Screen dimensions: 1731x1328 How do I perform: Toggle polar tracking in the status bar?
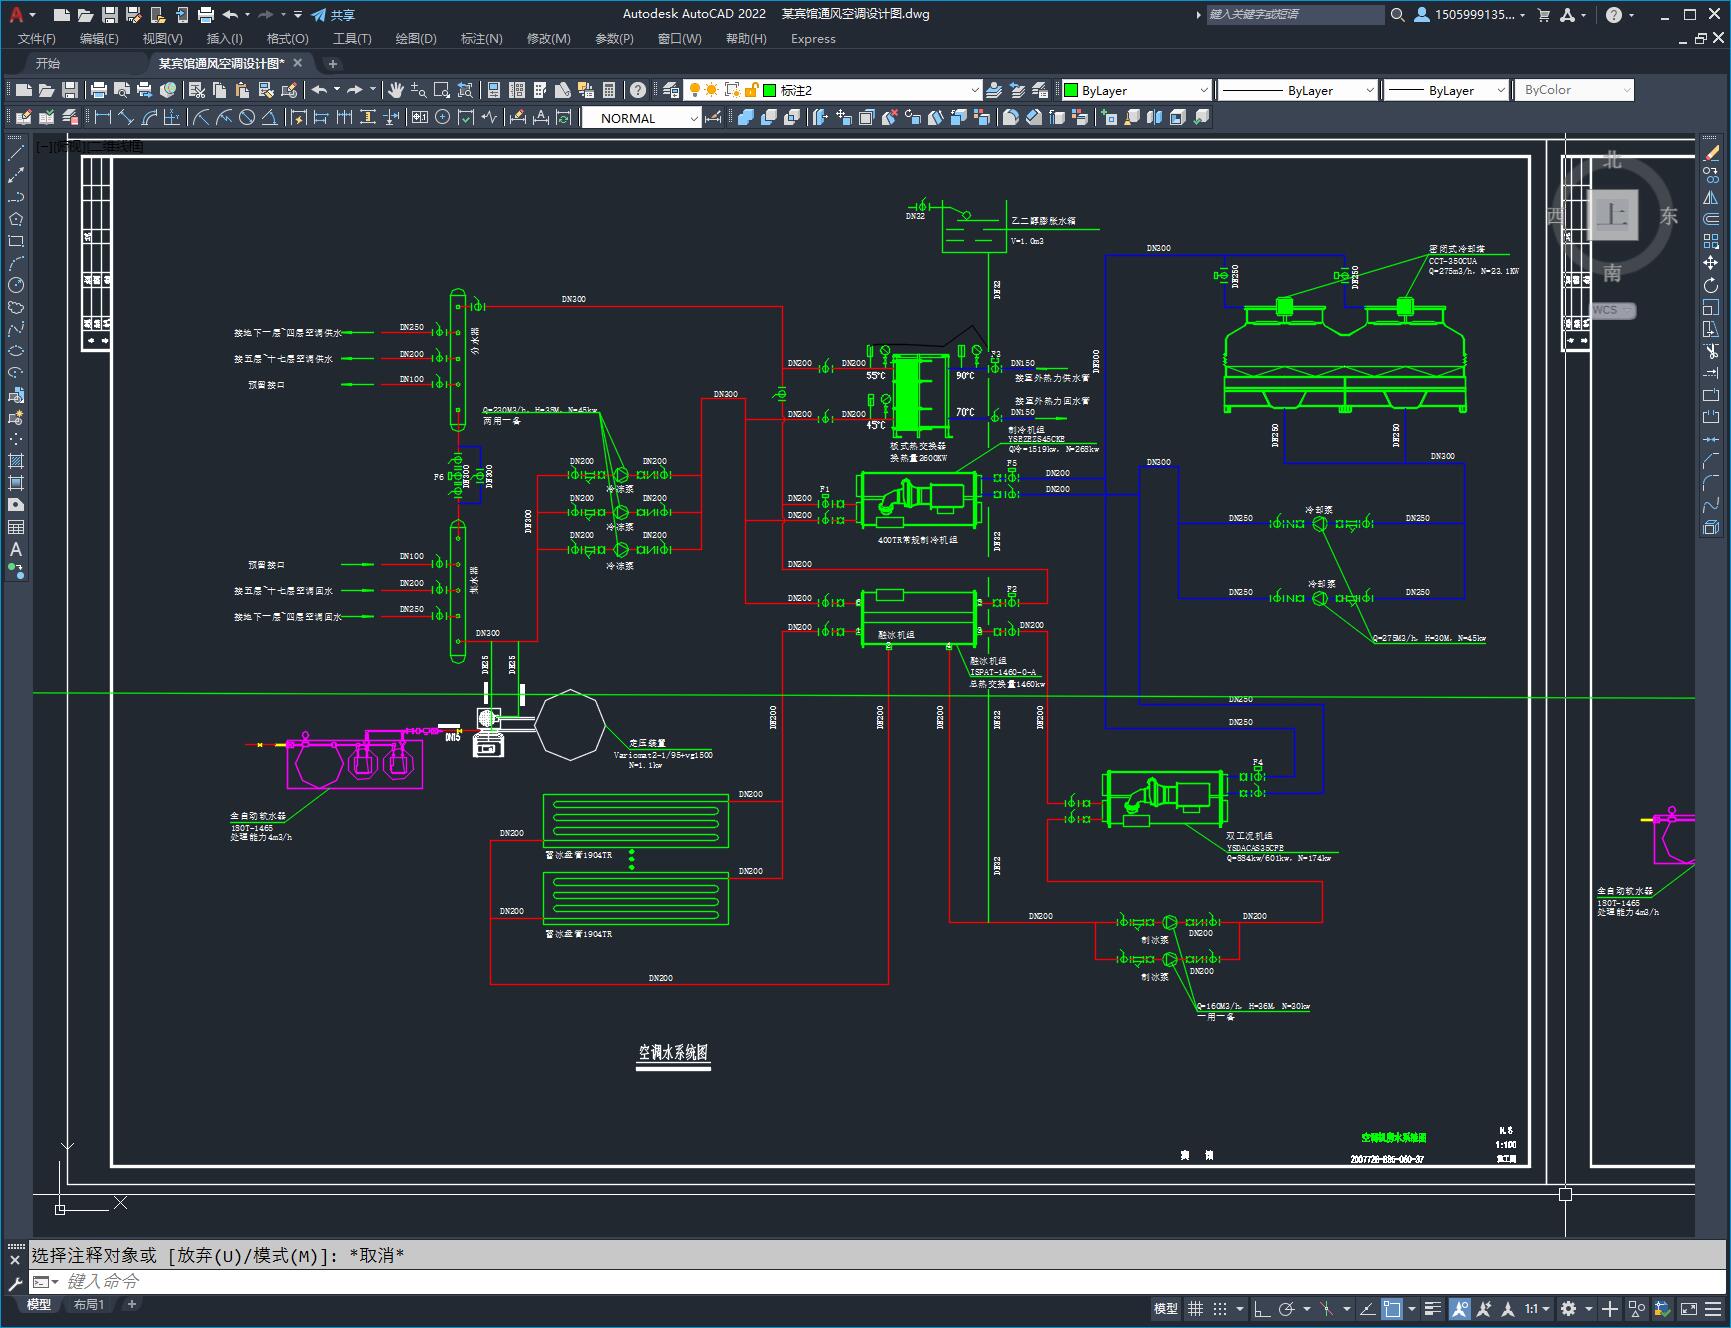coord(1286,1309)
